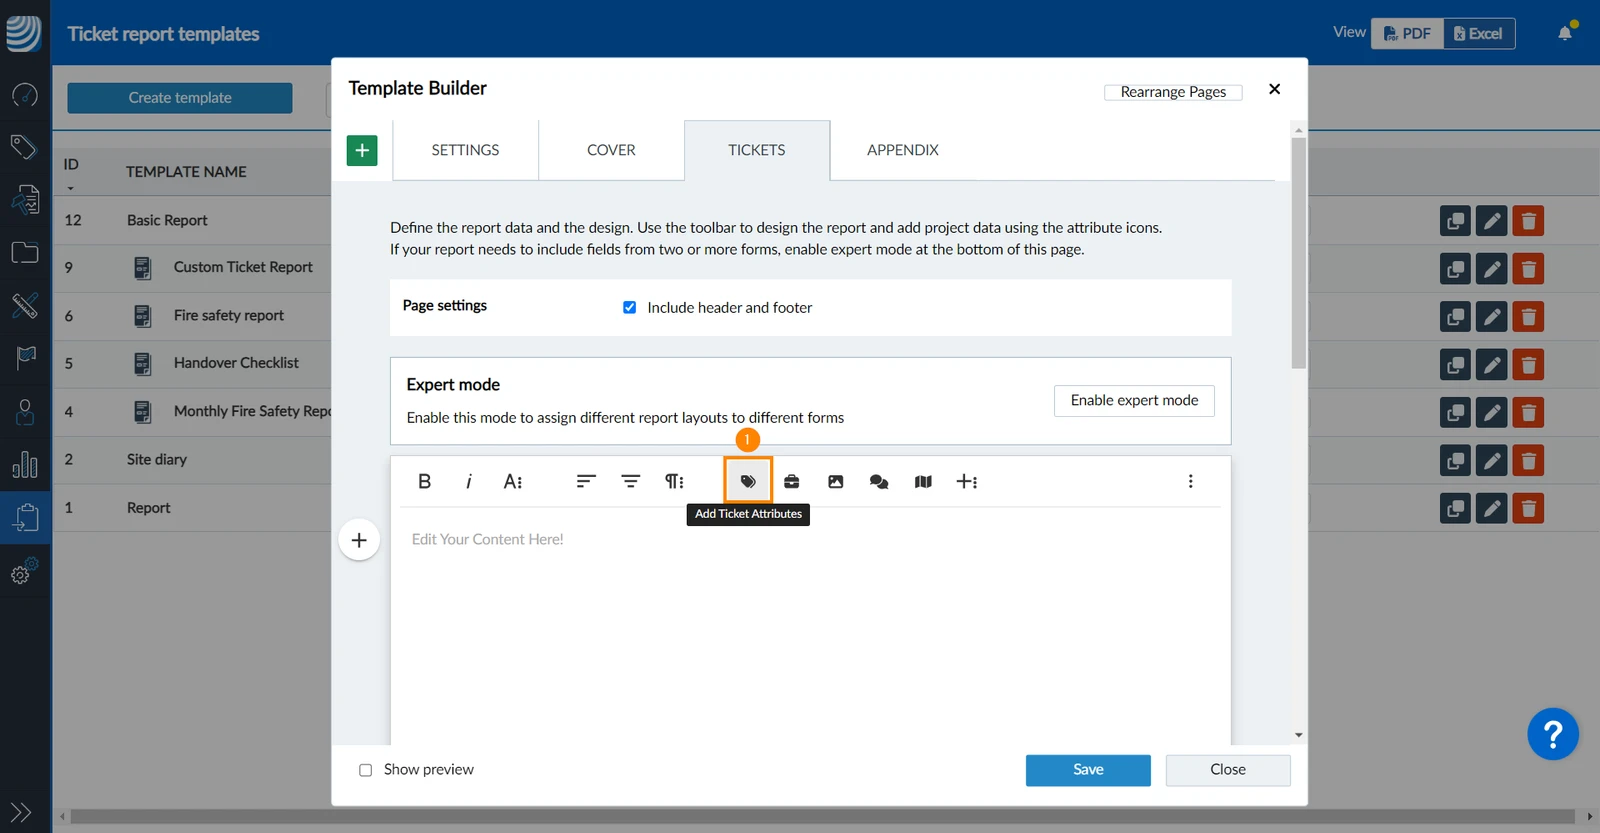1600x833 pixels.
Task: Toggle Include header and footer checkbox
Action: (x=629, y=307)
